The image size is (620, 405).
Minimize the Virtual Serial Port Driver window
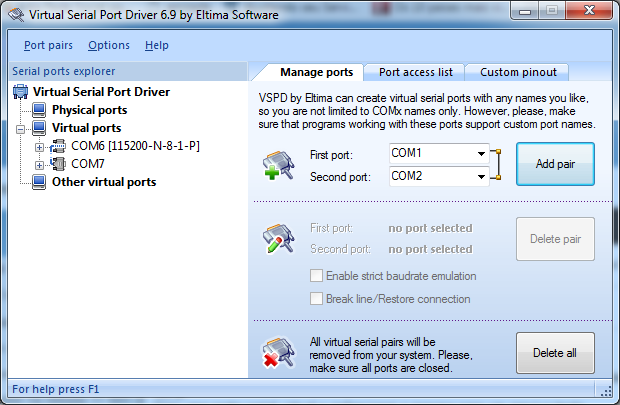[x=525, y=11]
